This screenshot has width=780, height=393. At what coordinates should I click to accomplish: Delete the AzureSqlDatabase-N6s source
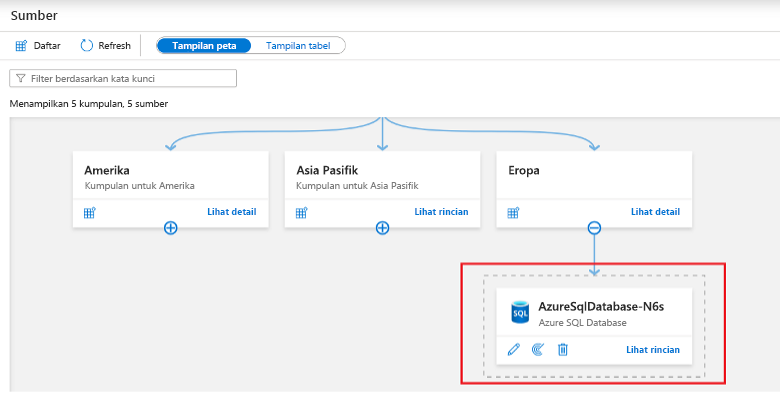click(x=563, y=350)
